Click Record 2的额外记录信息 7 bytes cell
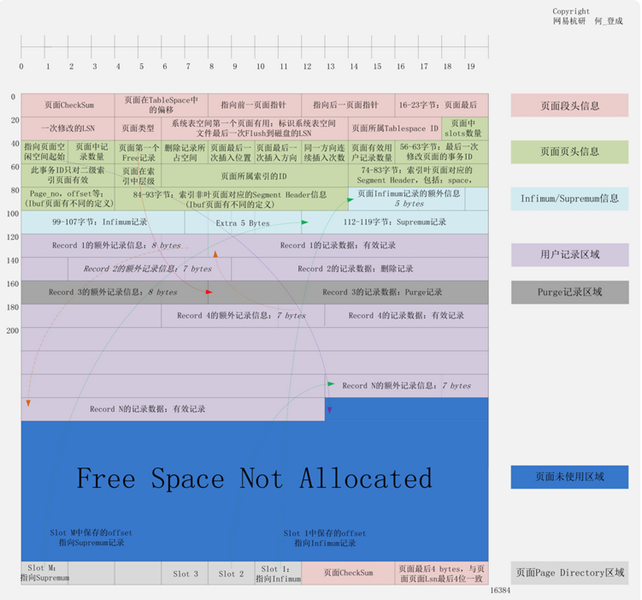 click(149, 269)
